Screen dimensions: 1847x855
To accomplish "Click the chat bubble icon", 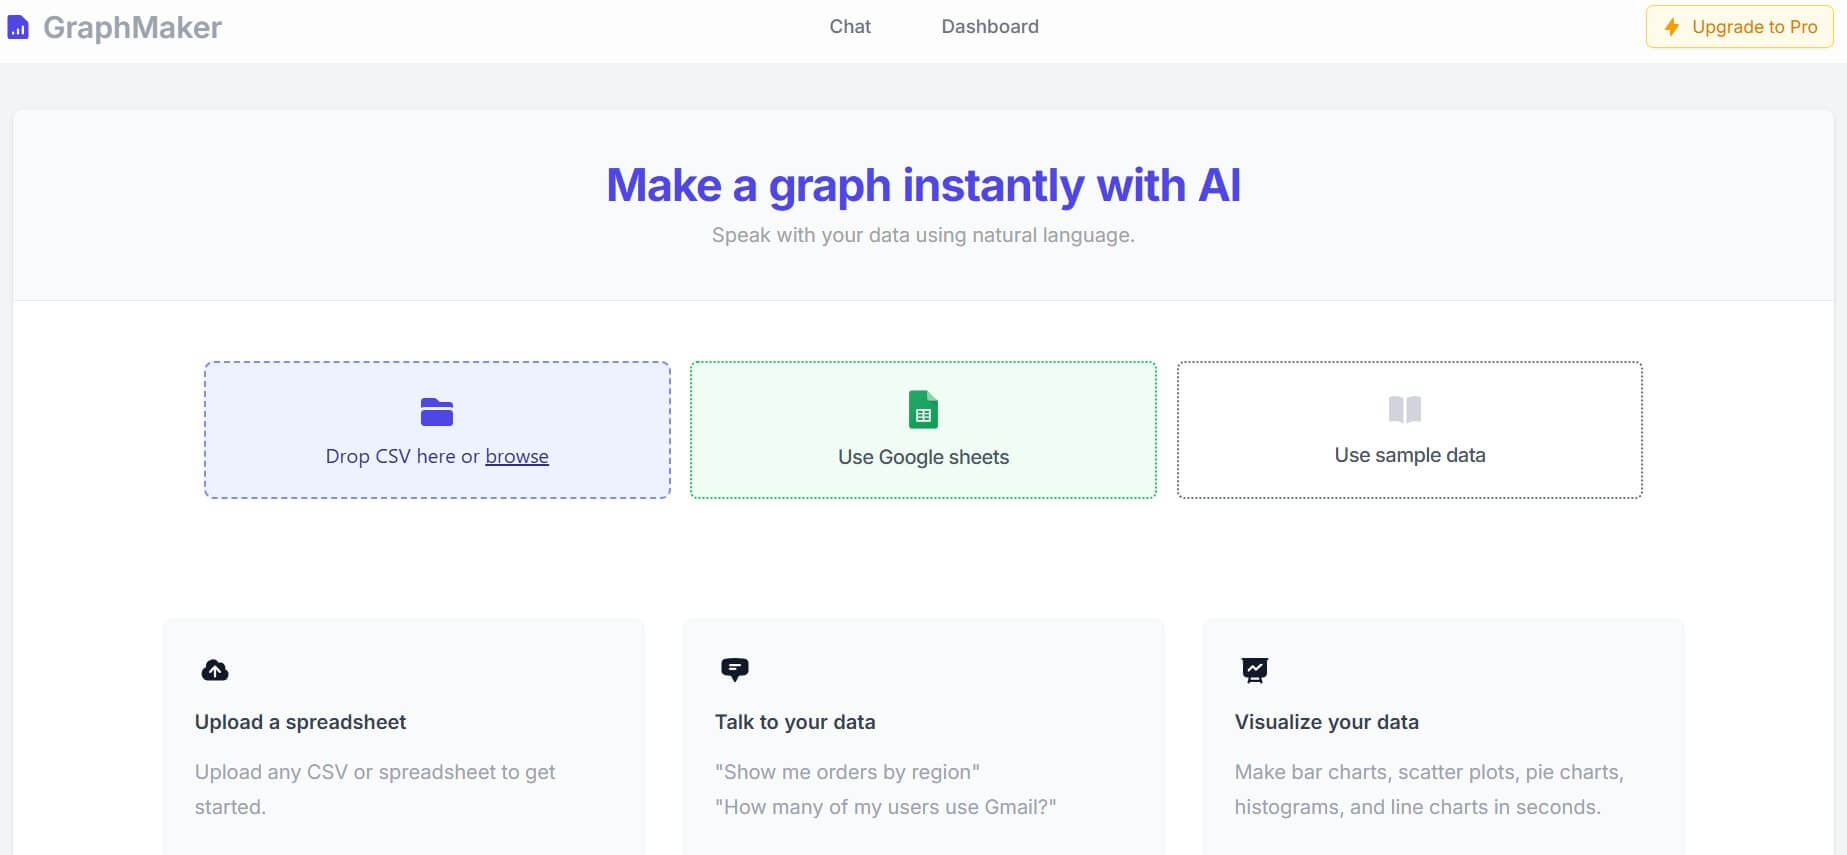I will (x=735, y=669).
